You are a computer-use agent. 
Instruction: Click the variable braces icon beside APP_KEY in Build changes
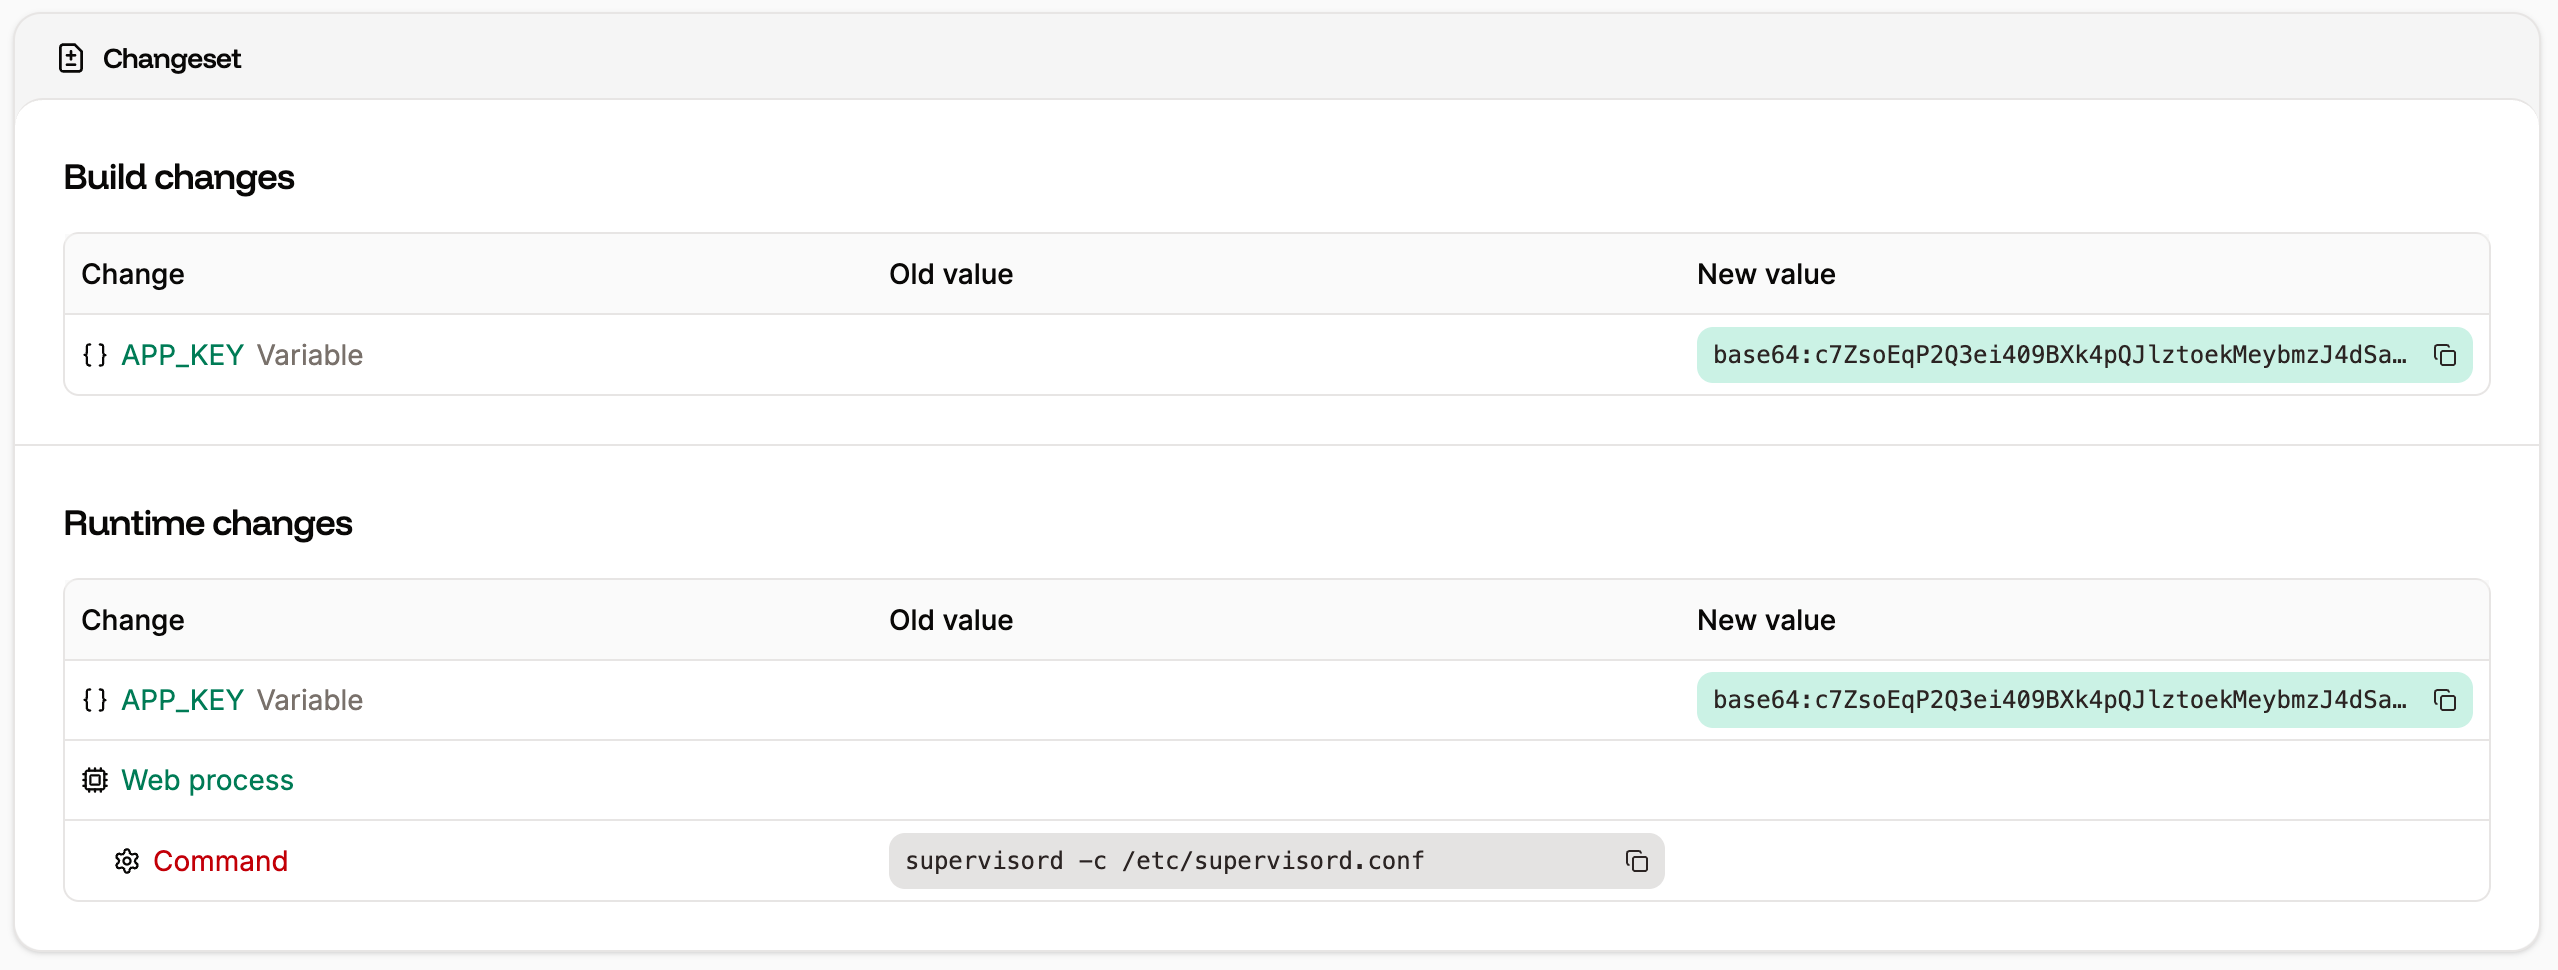tap(95, 355)
